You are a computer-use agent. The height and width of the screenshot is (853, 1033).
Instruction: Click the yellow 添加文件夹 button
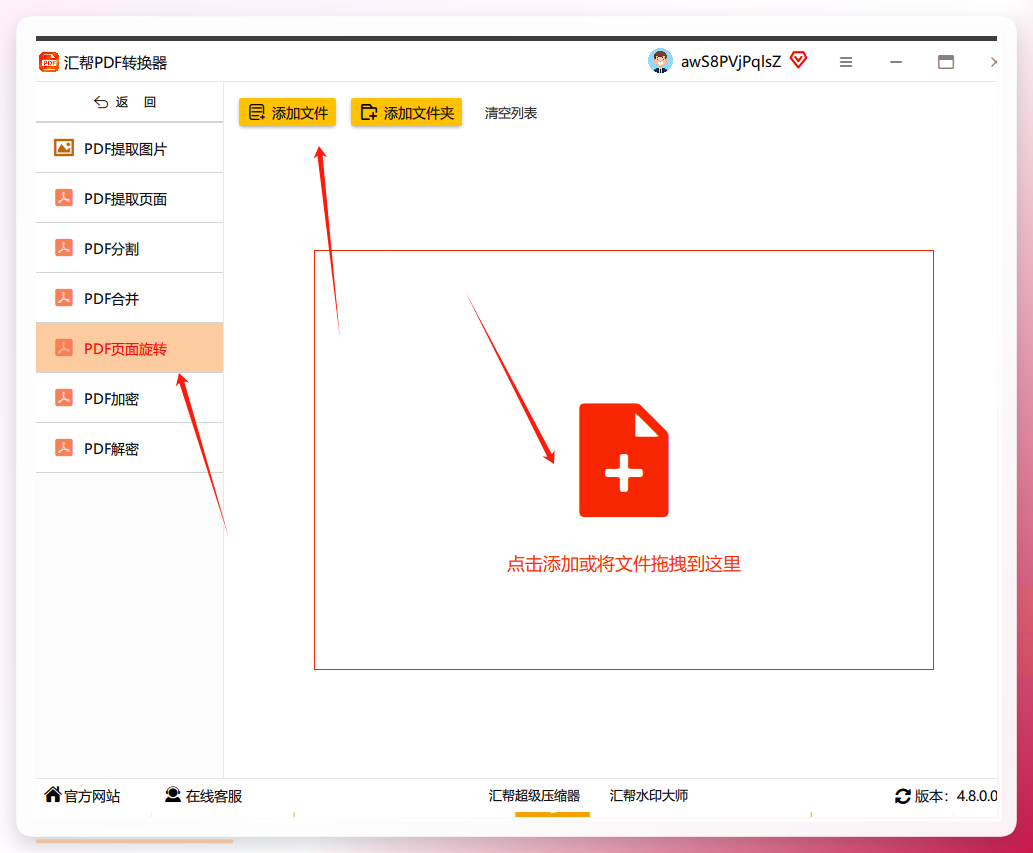(x=406, y=113)
